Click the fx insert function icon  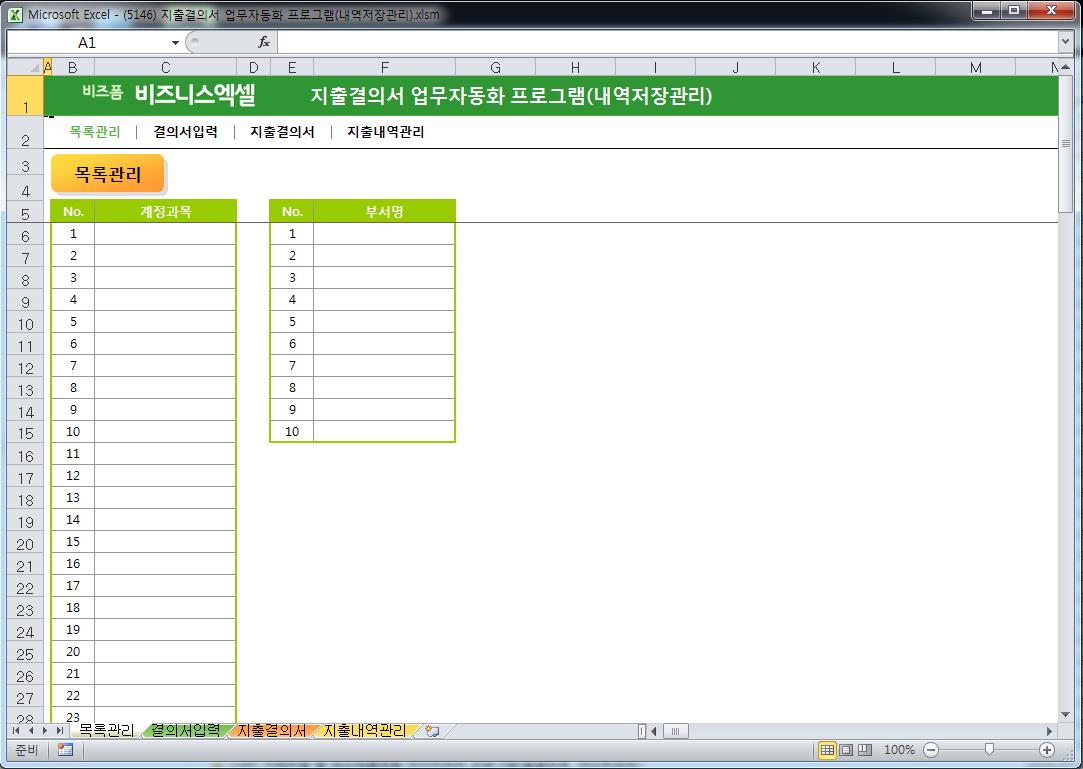pyautogui.click(x=263, y=42)
